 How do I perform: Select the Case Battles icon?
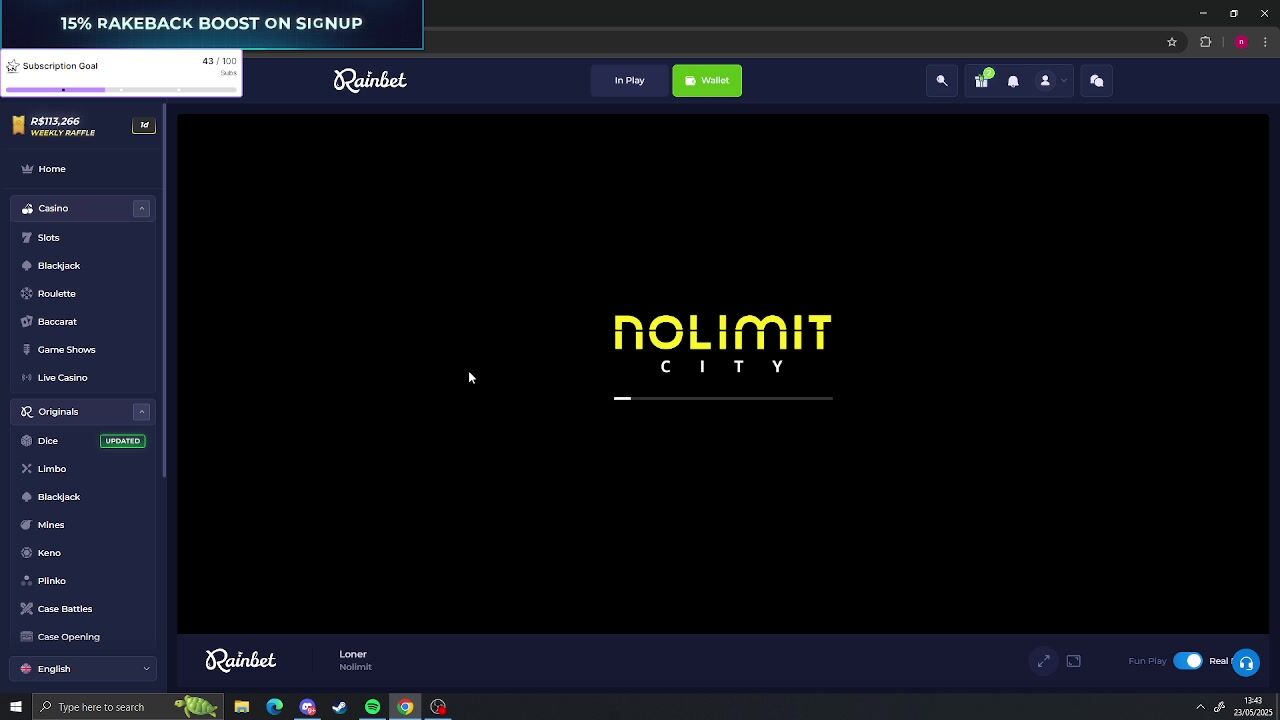pyautogui.click(x=27, y=609)
